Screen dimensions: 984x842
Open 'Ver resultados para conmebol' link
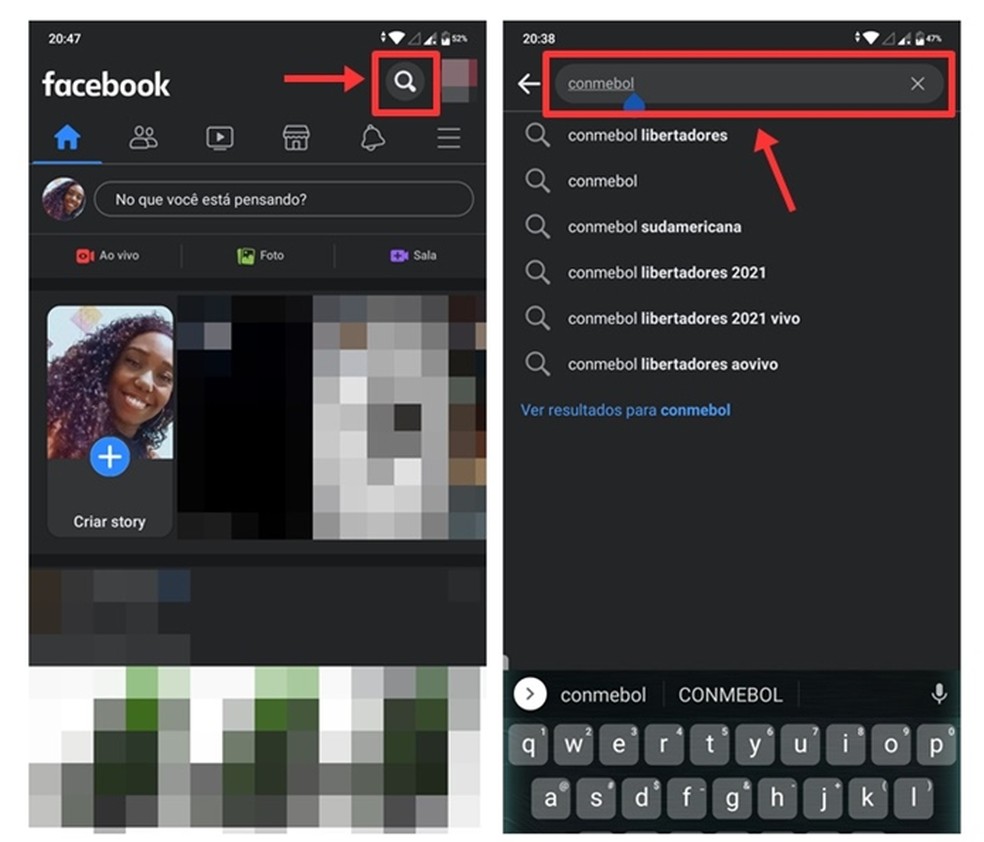point(626,410)
